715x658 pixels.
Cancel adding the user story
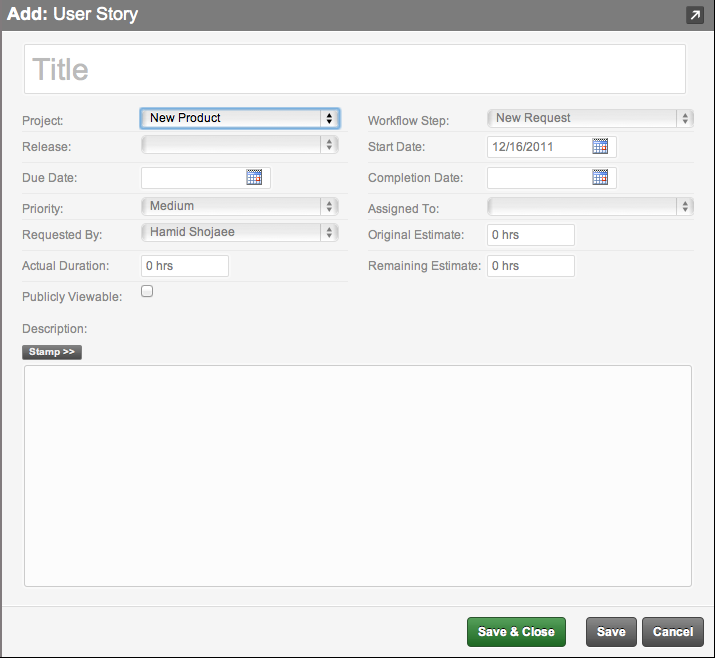click(x=673, y=632)
